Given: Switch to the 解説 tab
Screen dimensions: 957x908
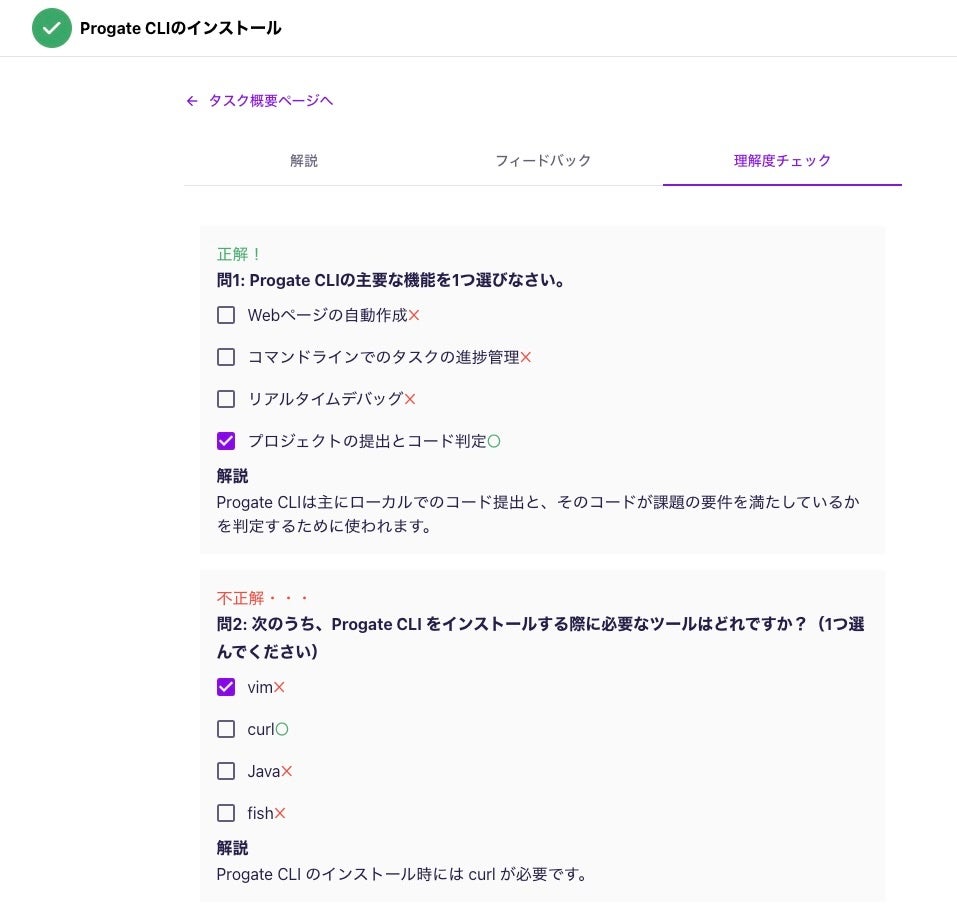Looking at the screenshot, I should tap(304, 160).
